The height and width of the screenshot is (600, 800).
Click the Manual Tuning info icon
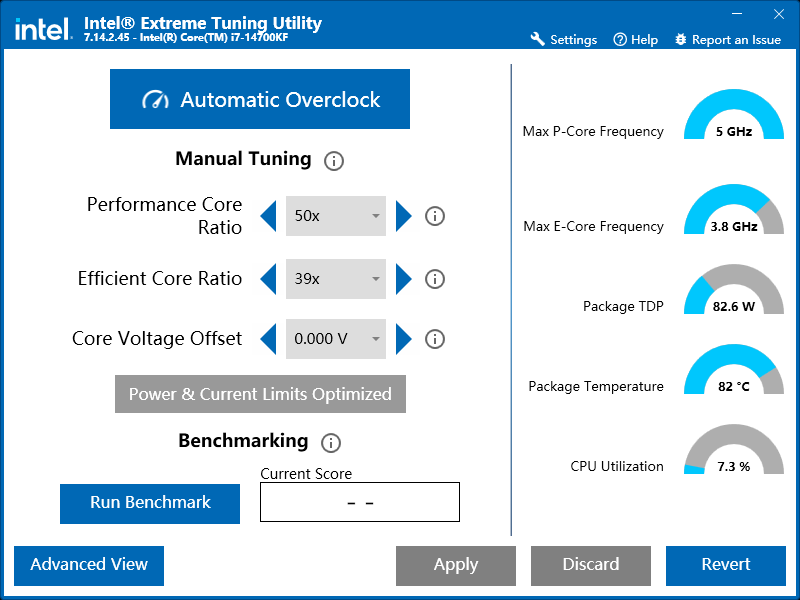pos(334,160)
